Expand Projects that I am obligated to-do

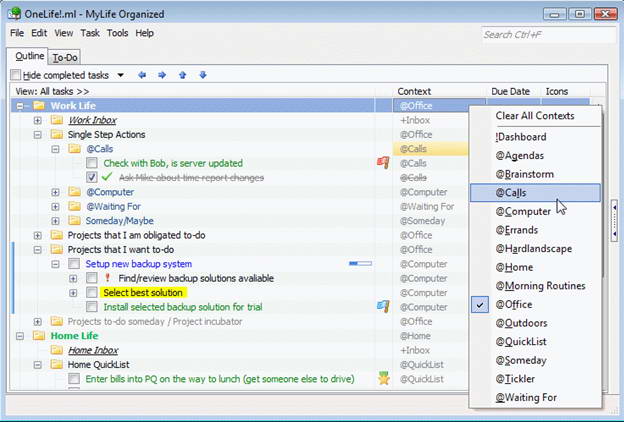(37, 235)
